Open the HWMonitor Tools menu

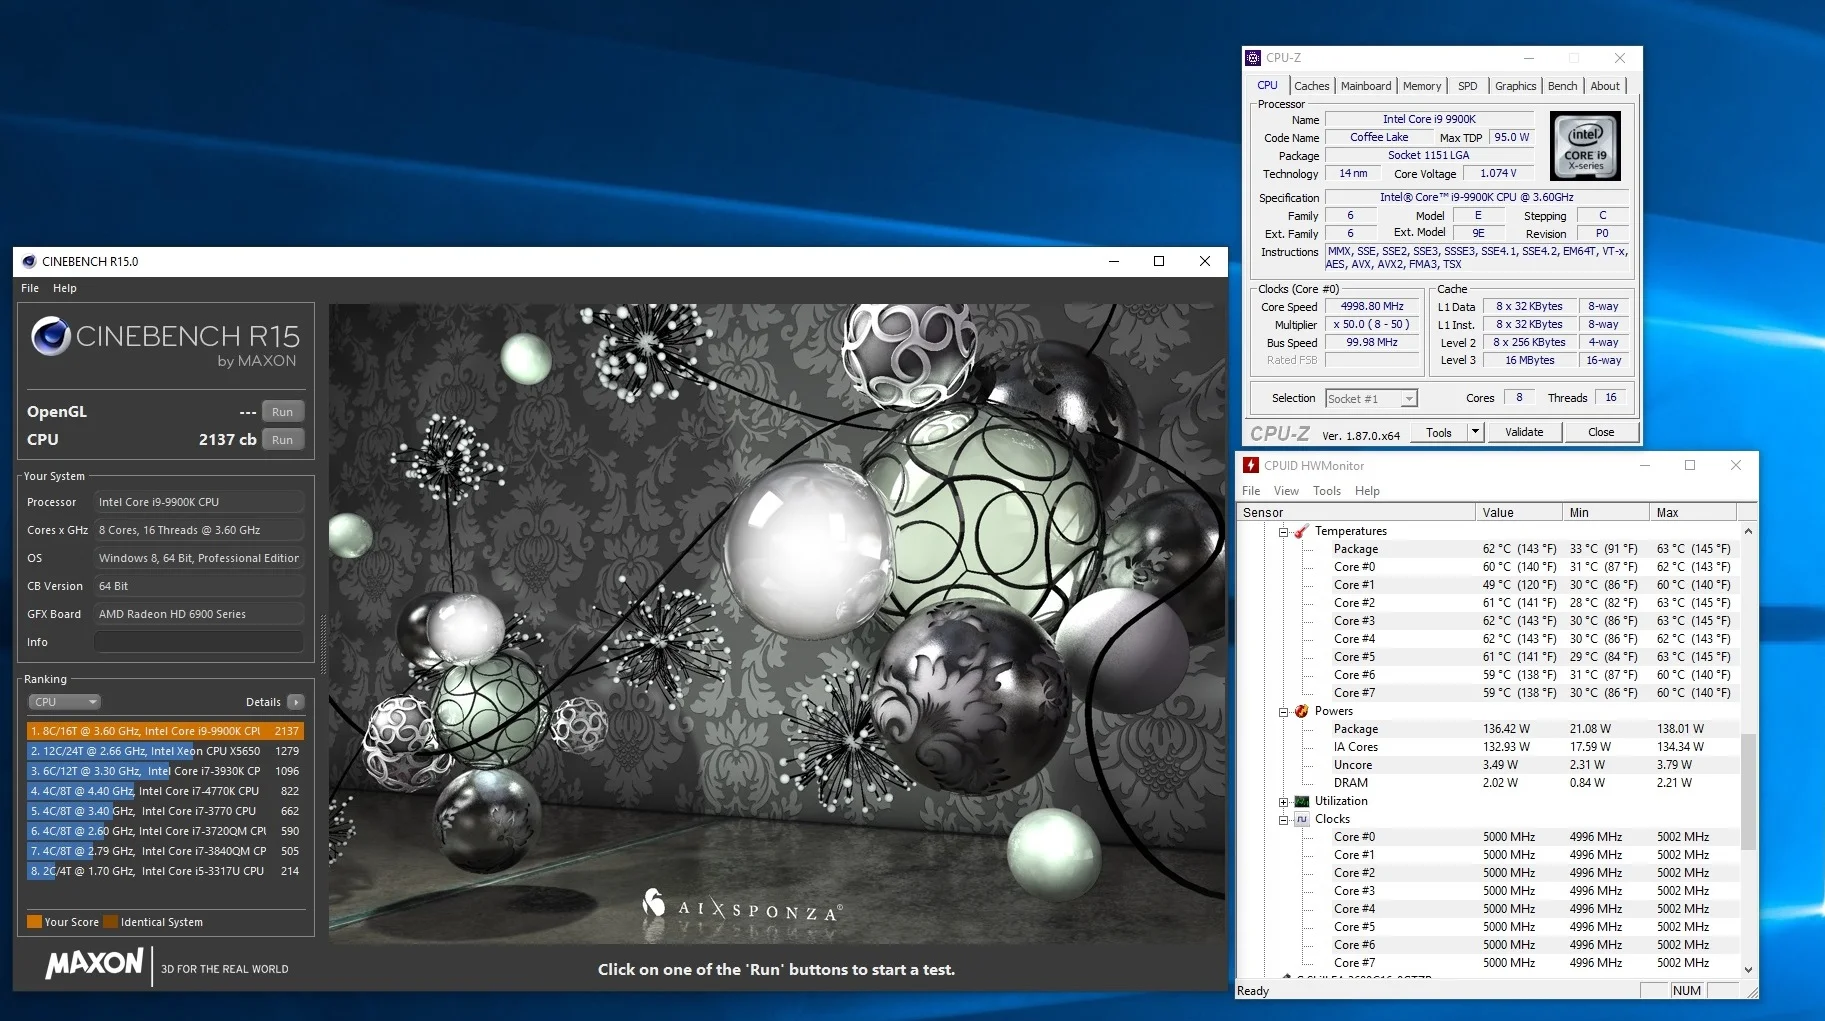[x=1327, y=491]
